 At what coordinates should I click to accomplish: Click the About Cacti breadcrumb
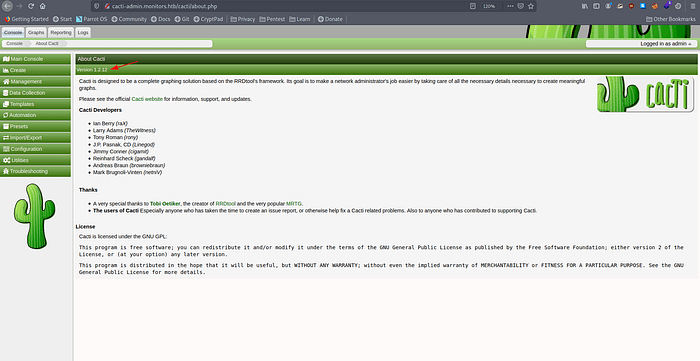tap(47, 44)
